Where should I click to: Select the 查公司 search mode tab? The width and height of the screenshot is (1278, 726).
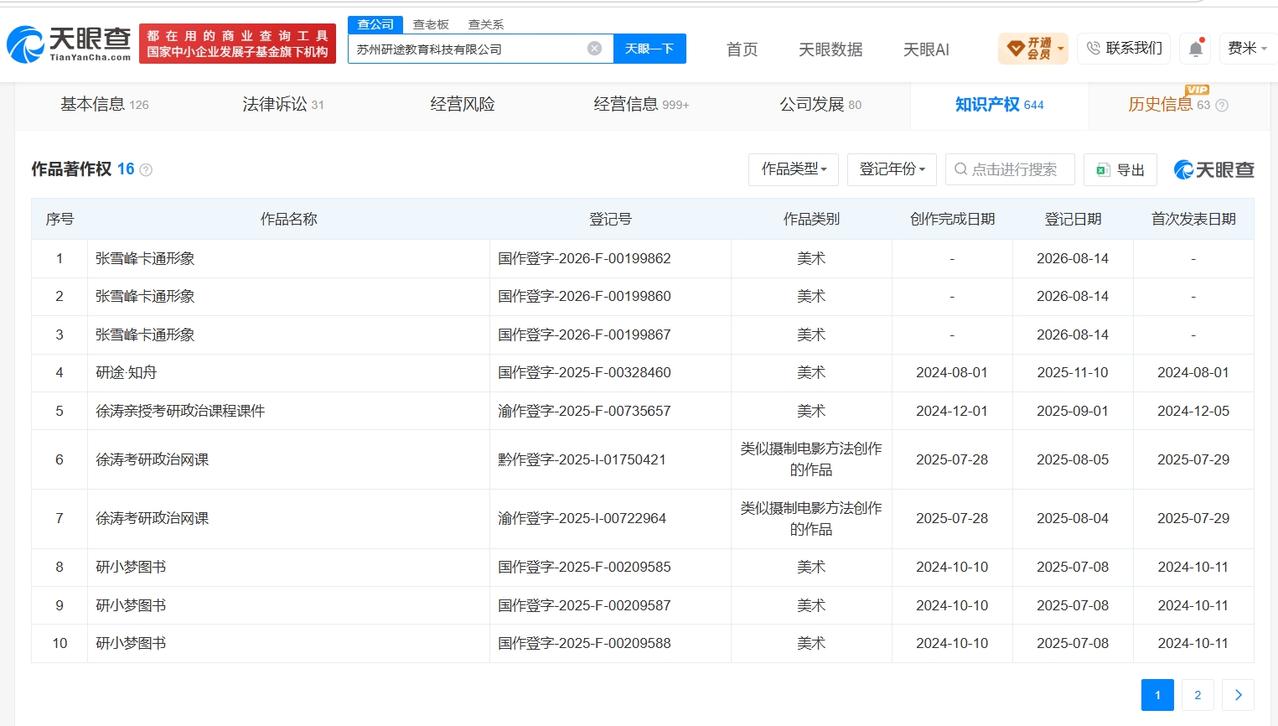[x=376, y=24]
